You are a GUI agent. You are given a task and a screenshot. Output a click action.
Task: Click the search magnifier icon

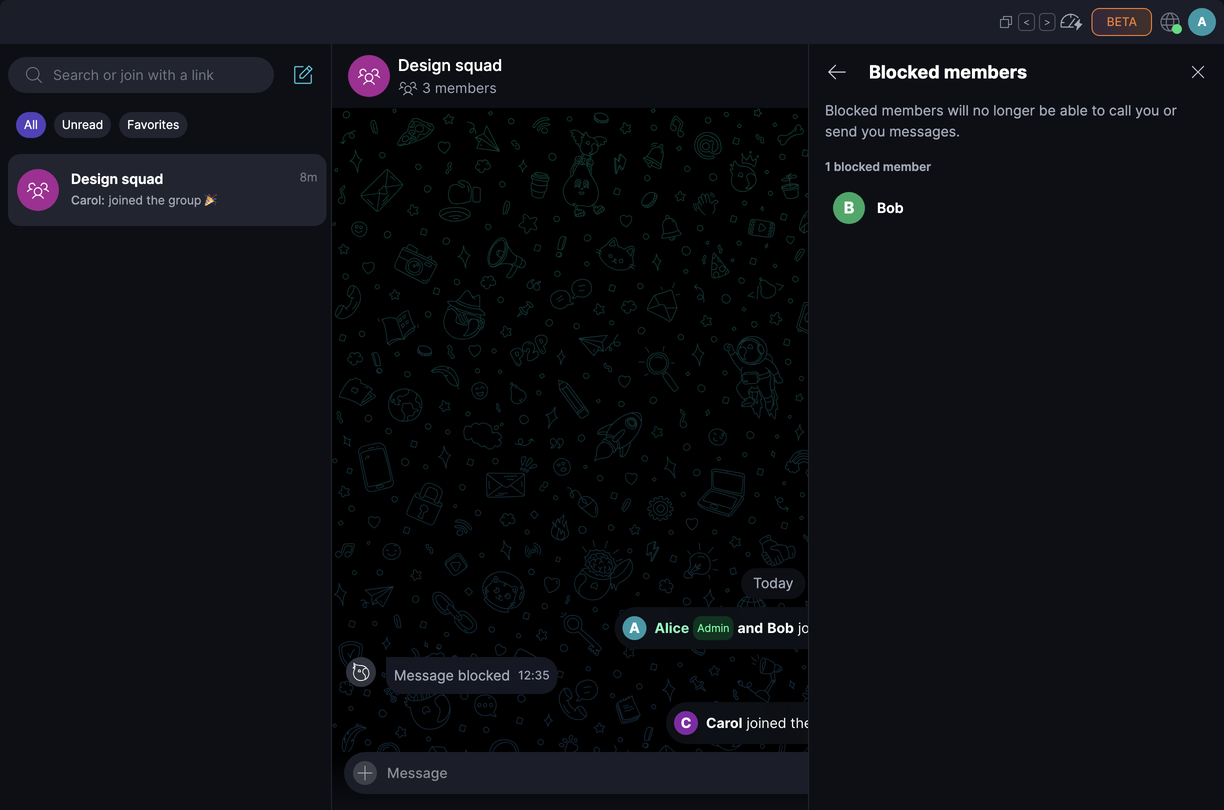(34, 75)
